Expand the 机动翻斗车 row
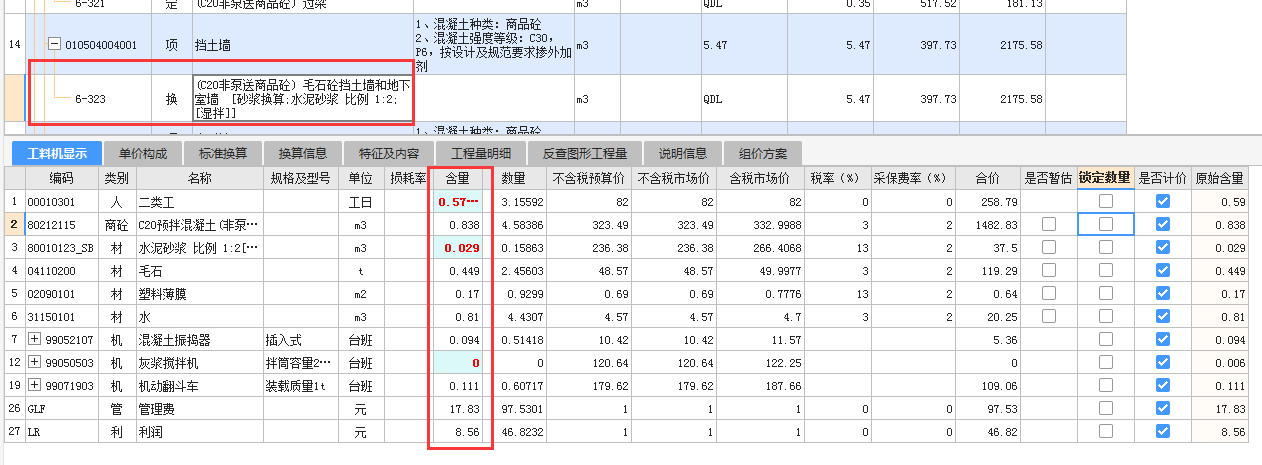 point(34,385)
